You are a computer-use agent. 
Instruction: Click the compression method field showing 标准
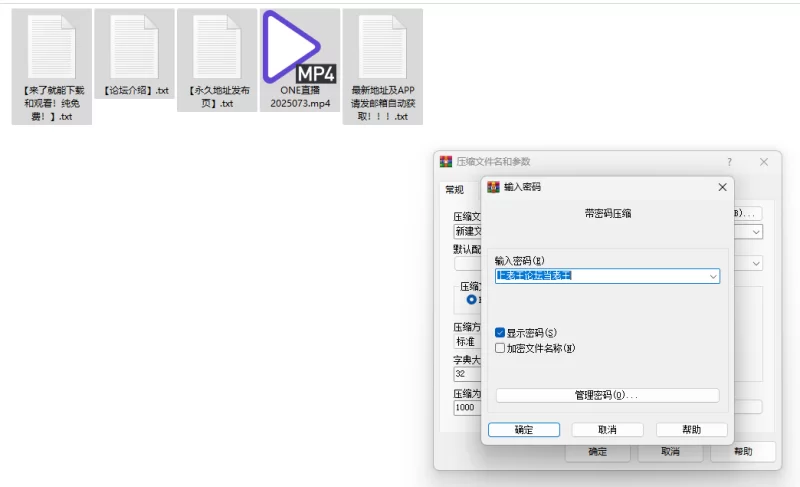(x=467, y=342)
